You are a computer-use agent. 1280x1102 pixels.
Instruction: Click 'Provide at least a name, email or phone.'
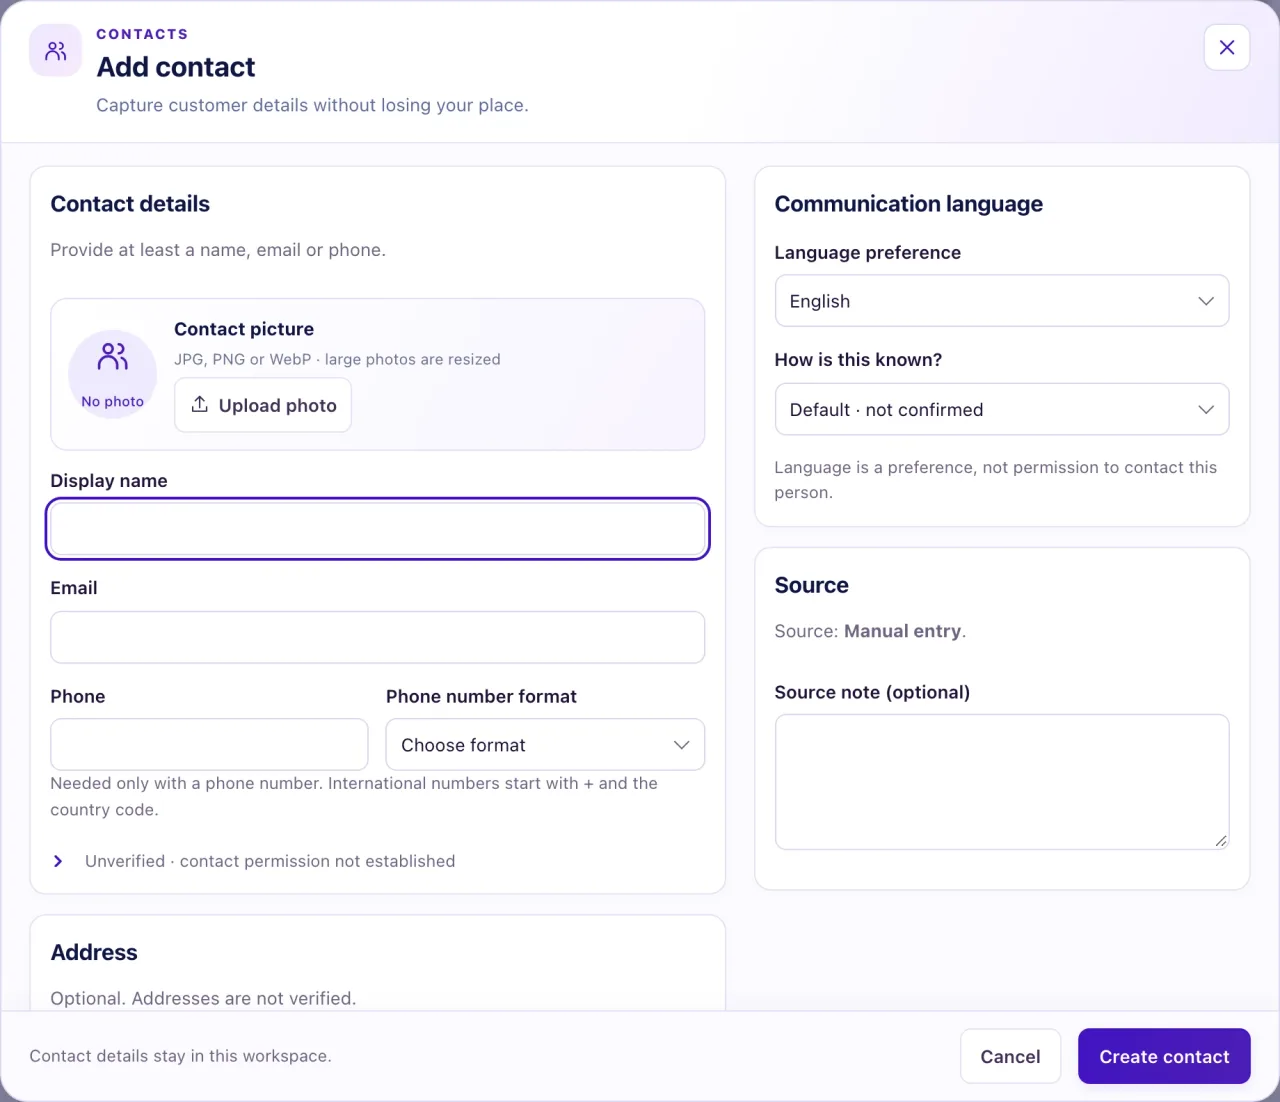218,250
